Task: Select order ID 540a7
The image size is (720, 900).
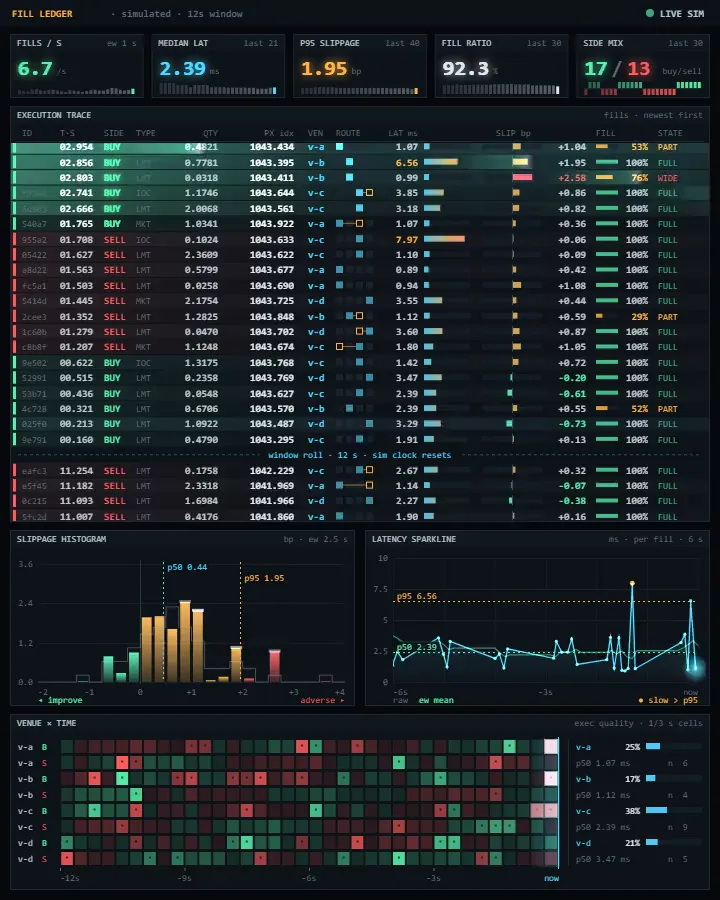Action: pos(34,224)
